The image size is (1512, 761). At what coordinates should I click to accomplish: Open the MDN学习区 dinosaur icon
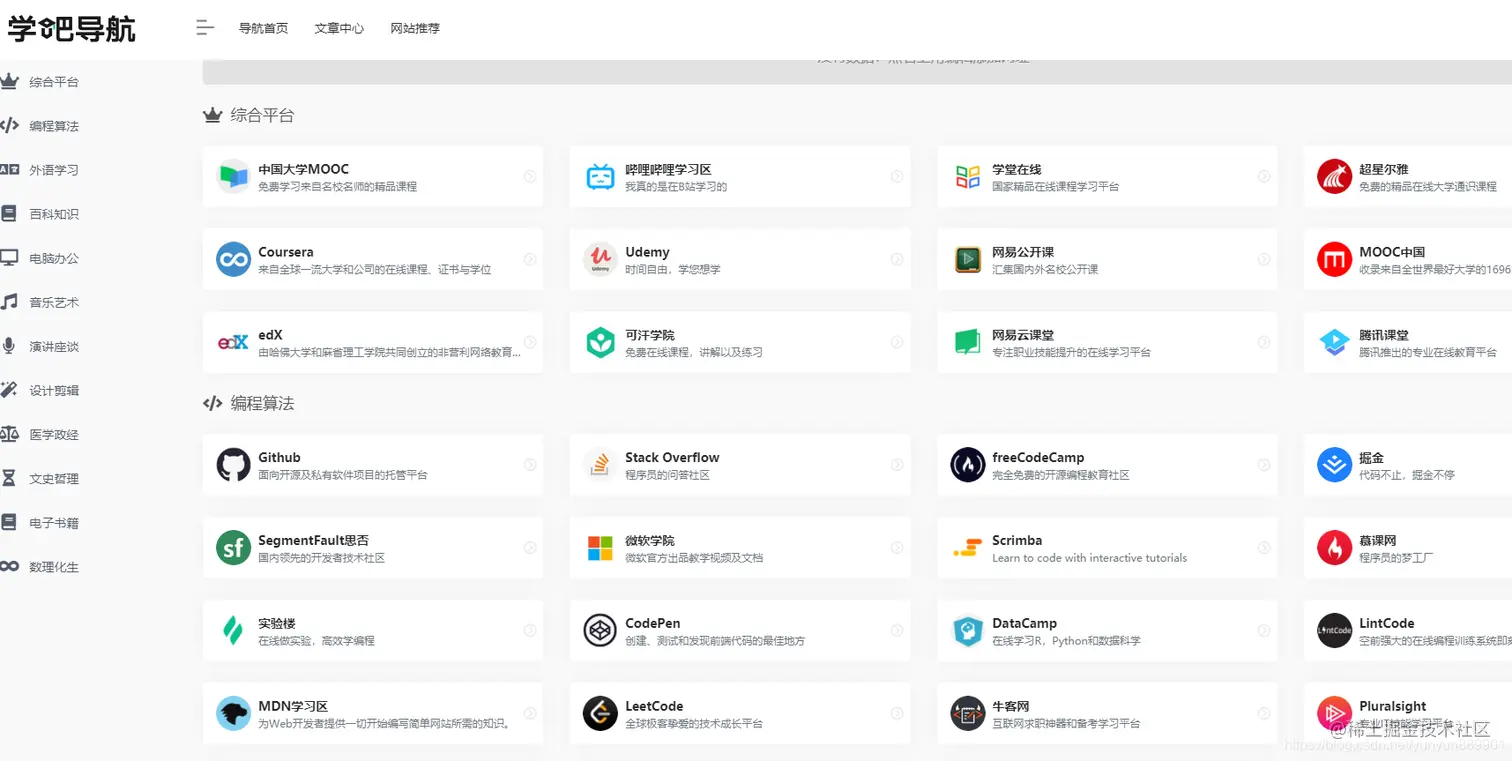(233, 714)
